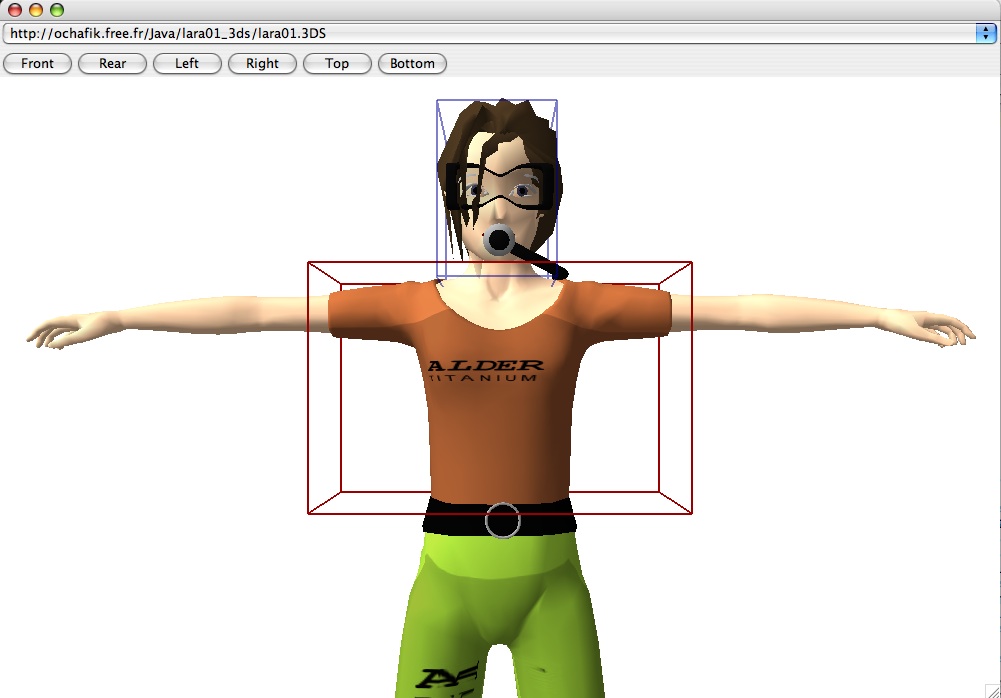Minimize the window with the yellow button
The width and height of the screenshot is (1001, 698).
36,10
